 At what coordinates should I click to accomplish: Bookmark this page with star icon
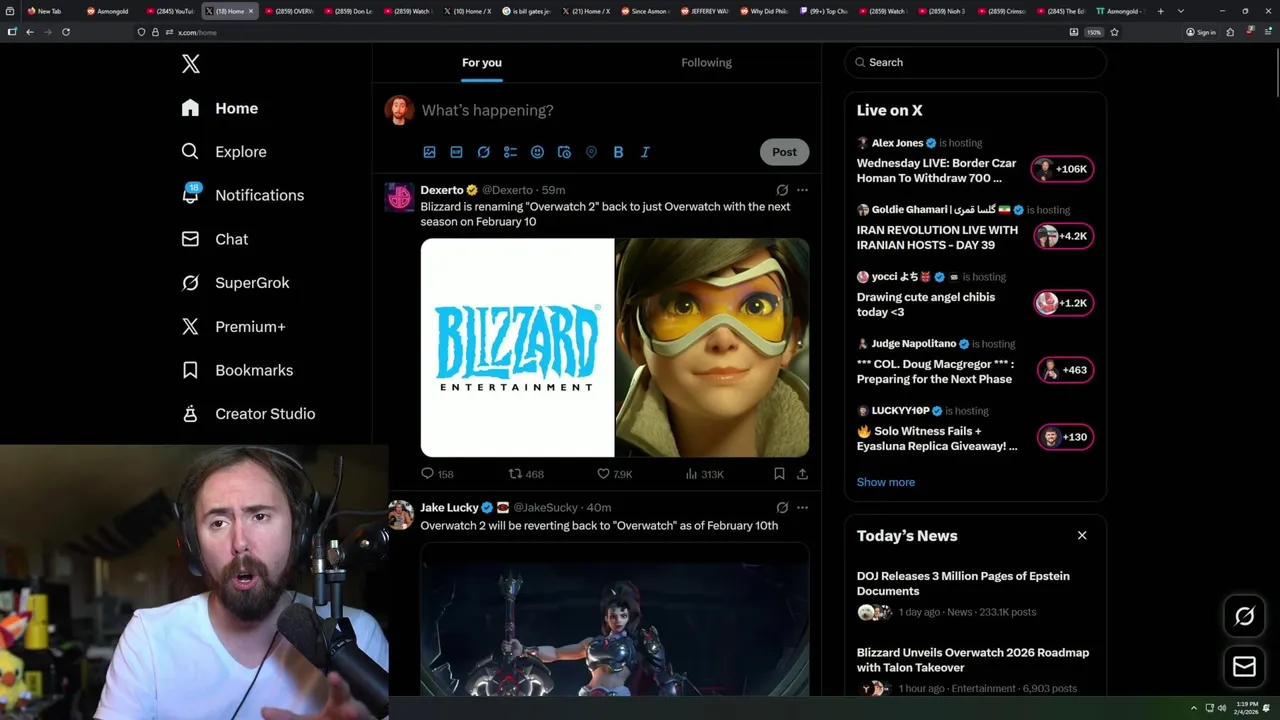(x=1114, y=32)
